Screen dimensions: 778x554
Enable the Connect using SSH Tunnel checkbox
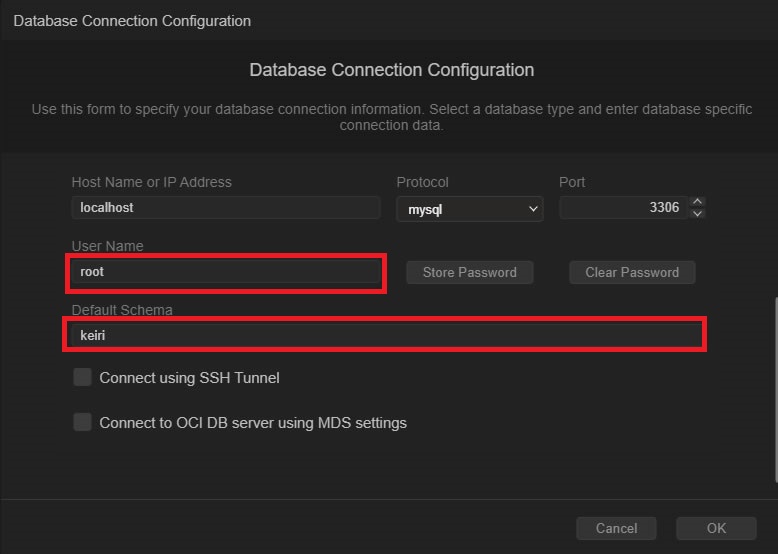tap(82, 378)
